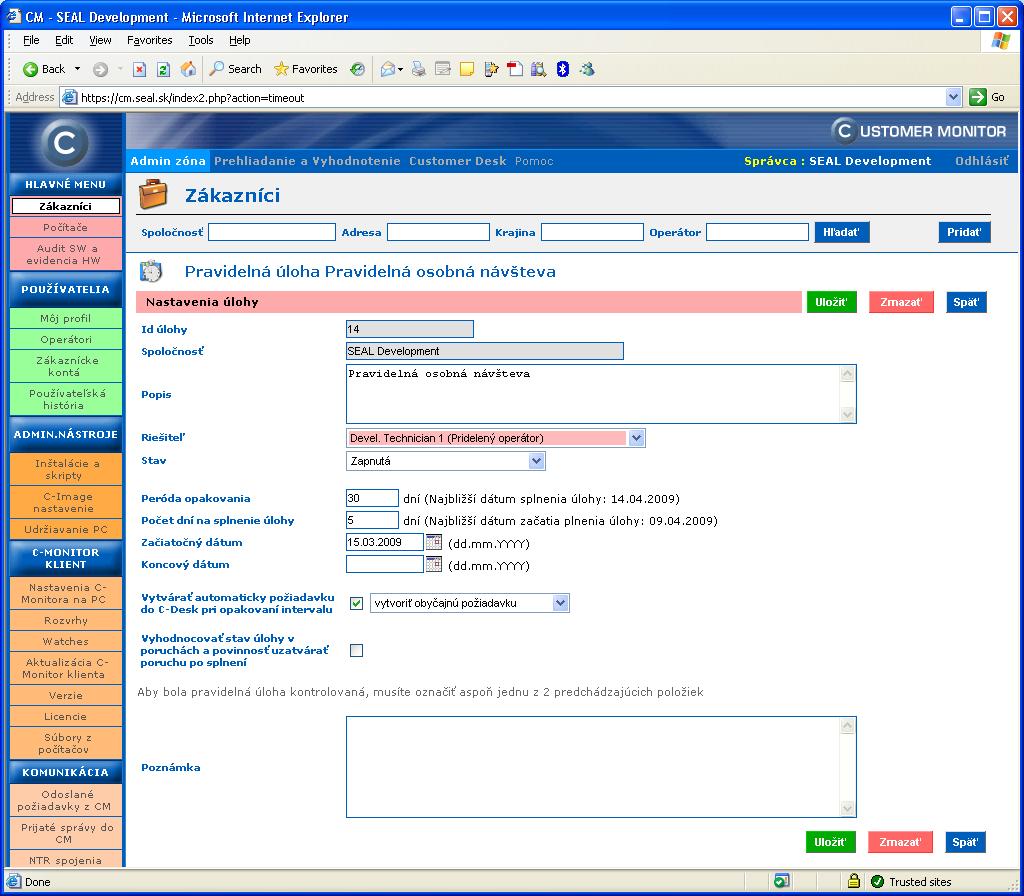
Task: Open Licencie in the sidebar
Action: click(x=65, y=716)
